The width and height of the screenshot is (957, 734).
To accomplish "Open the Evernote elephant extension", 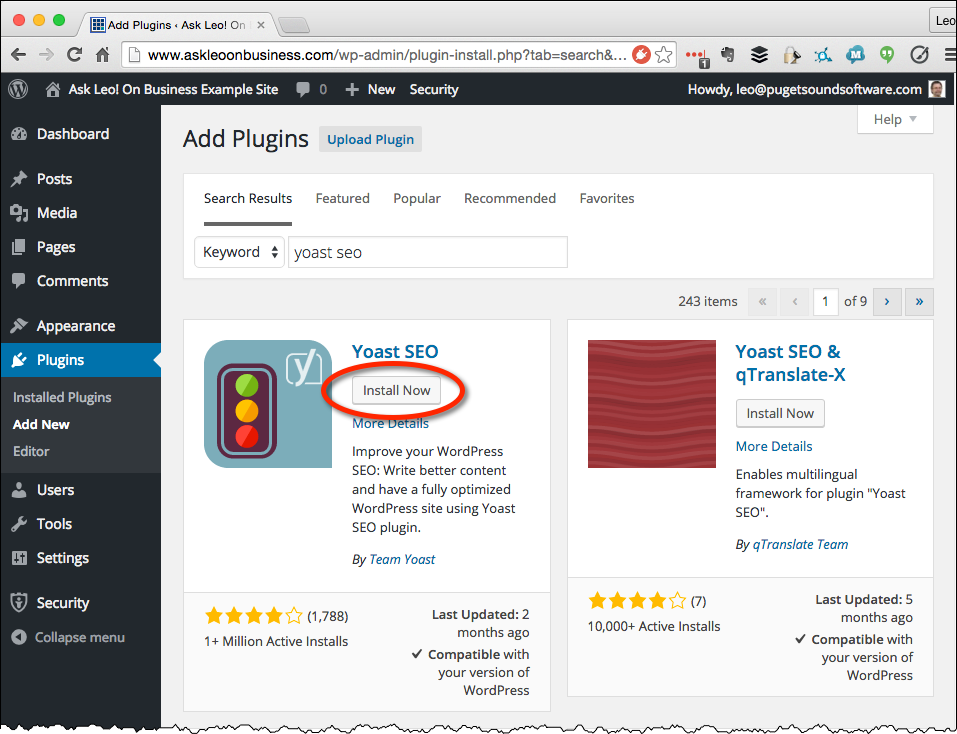I will coord(727,55).
